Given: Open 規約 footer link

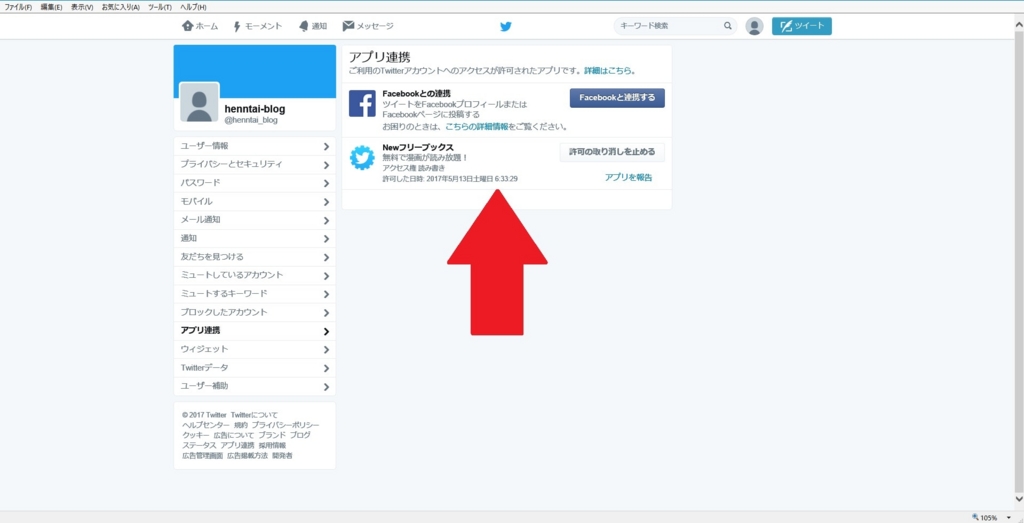Looking at the screenshot, I should pyautogui.click(x=241, y=425).
